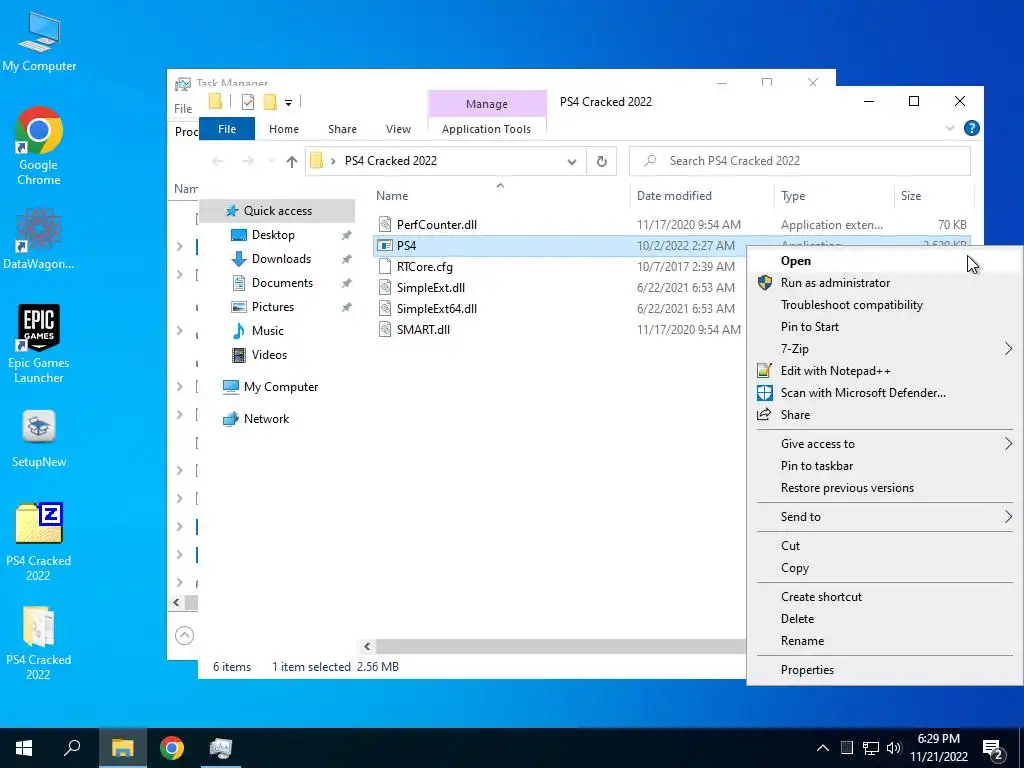This screenshot has width=1024, height=768.
Task: Click the Search PS4 Cracked 2022 box
Action: click(x=799, y=161)
